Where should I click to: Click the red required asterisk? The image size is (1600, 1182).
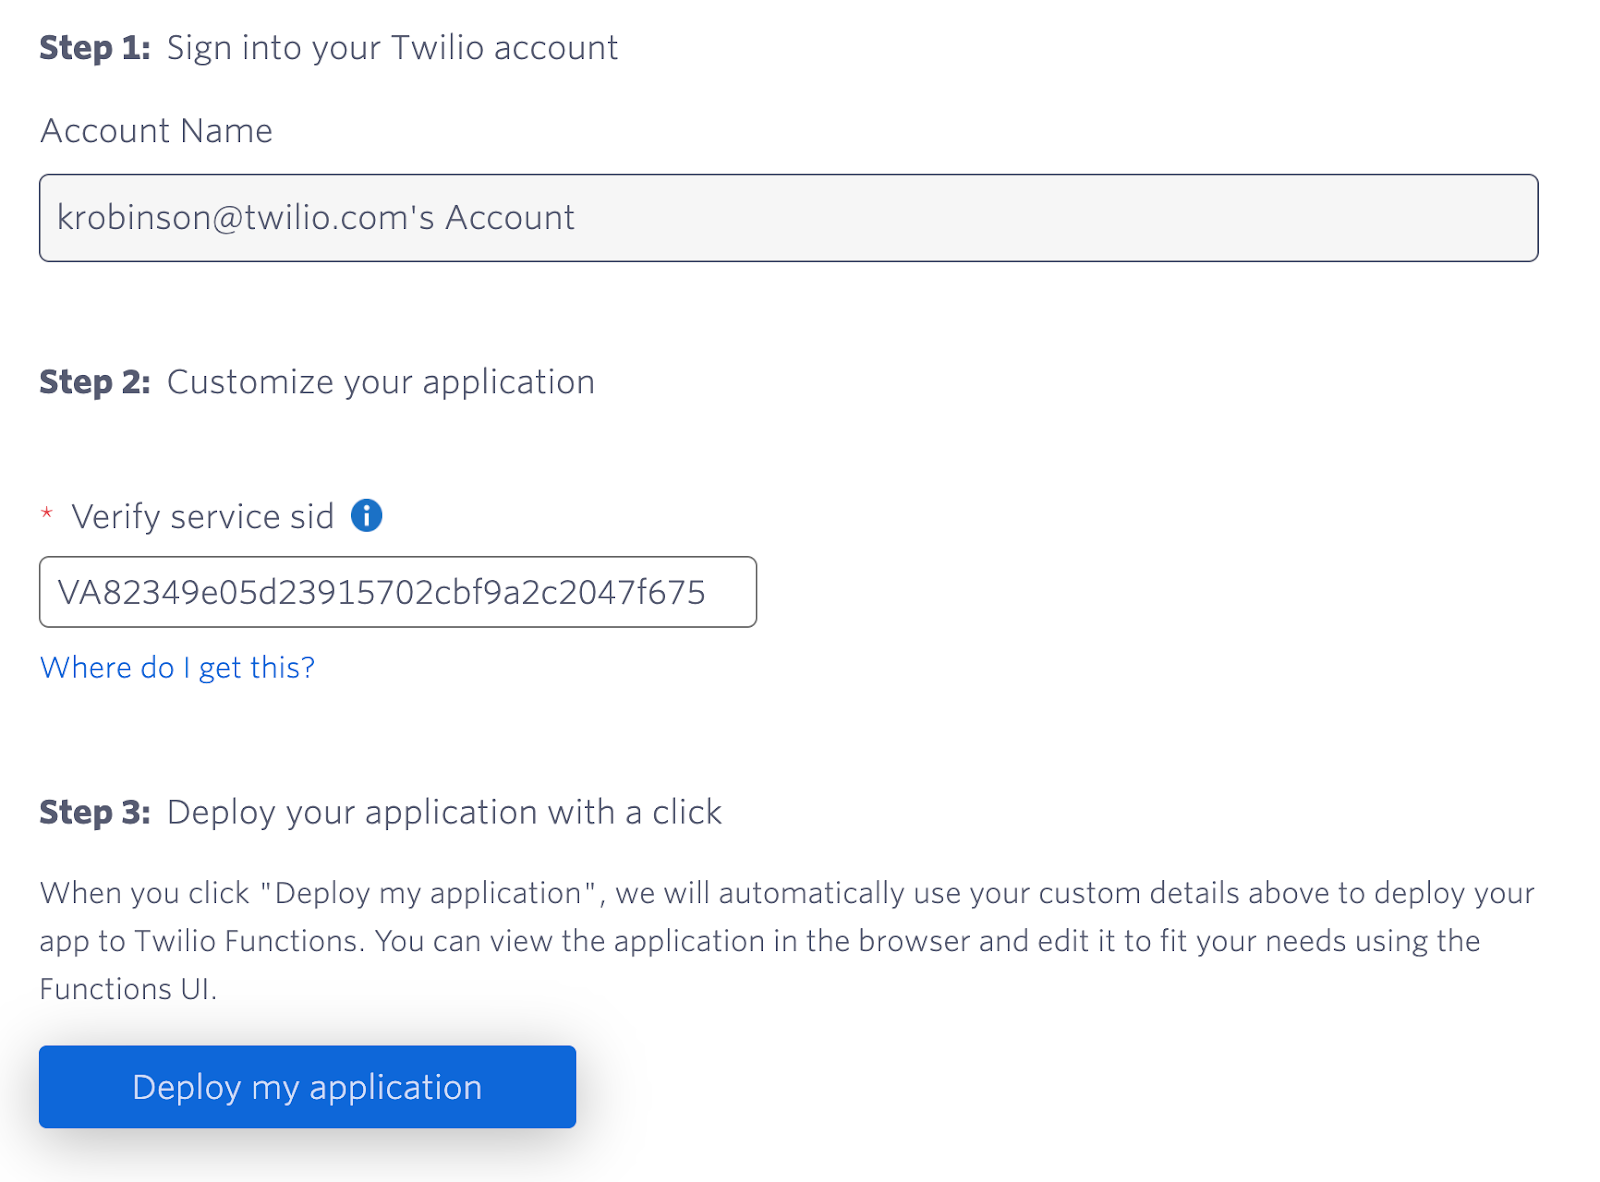(x=46, y=515)
